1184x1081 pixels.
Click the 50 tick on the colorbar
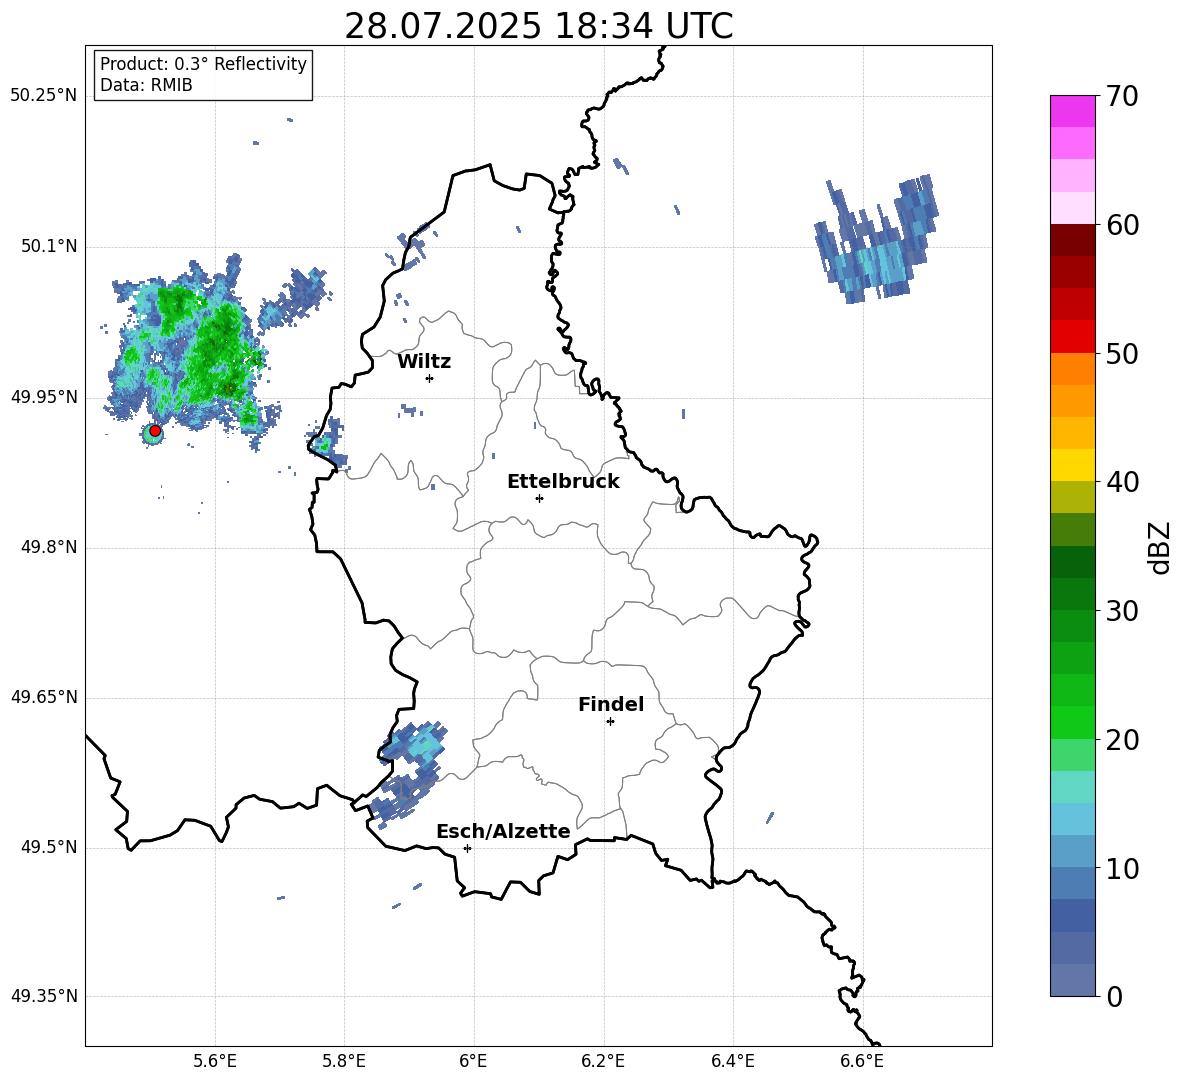1122,354
